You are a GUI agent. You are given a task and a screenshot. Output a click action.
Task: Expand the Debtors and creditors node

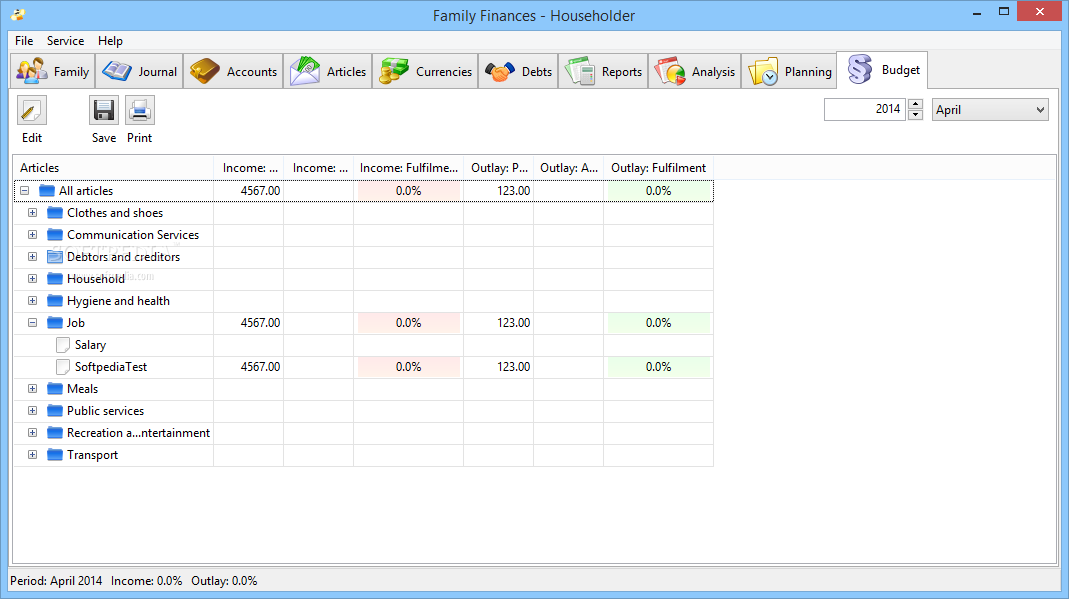tap(32, 257)
